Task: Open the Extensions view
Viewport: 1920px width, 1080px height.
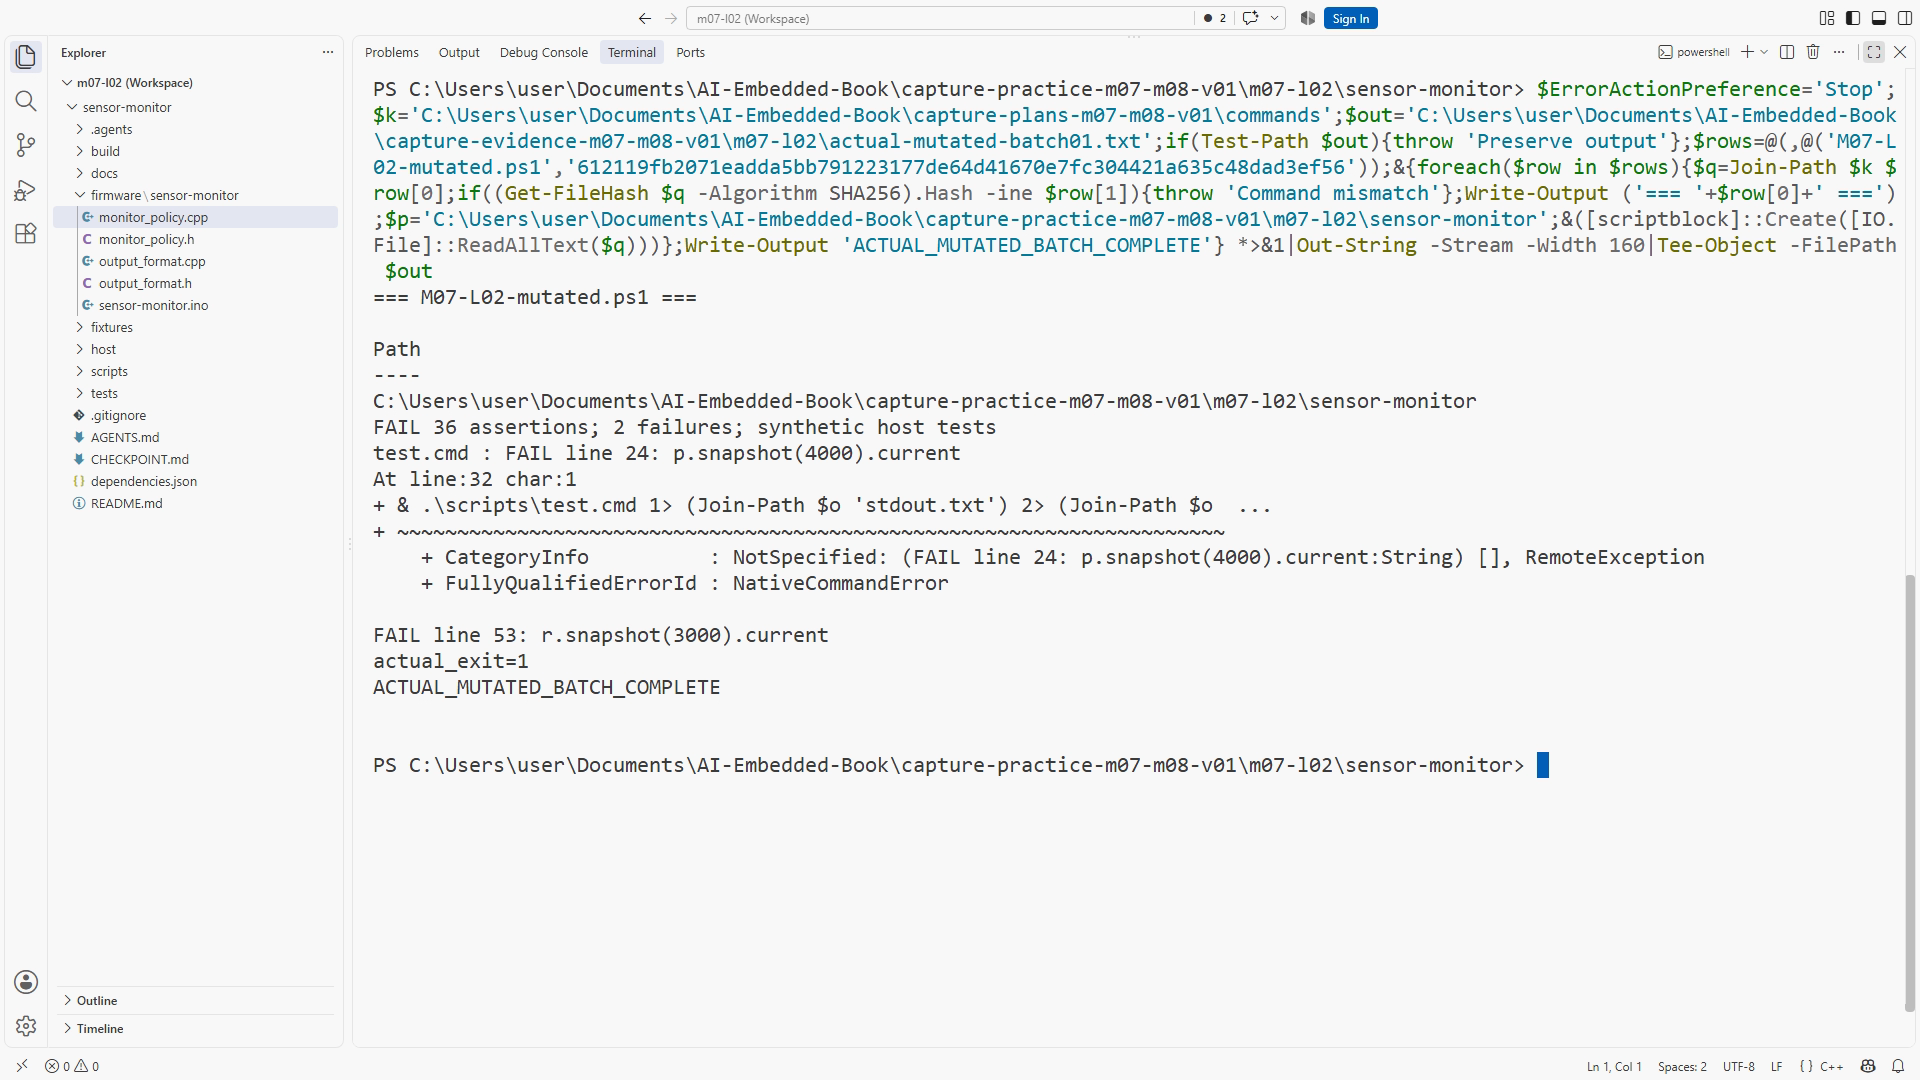Action: [x=26, y=233]
